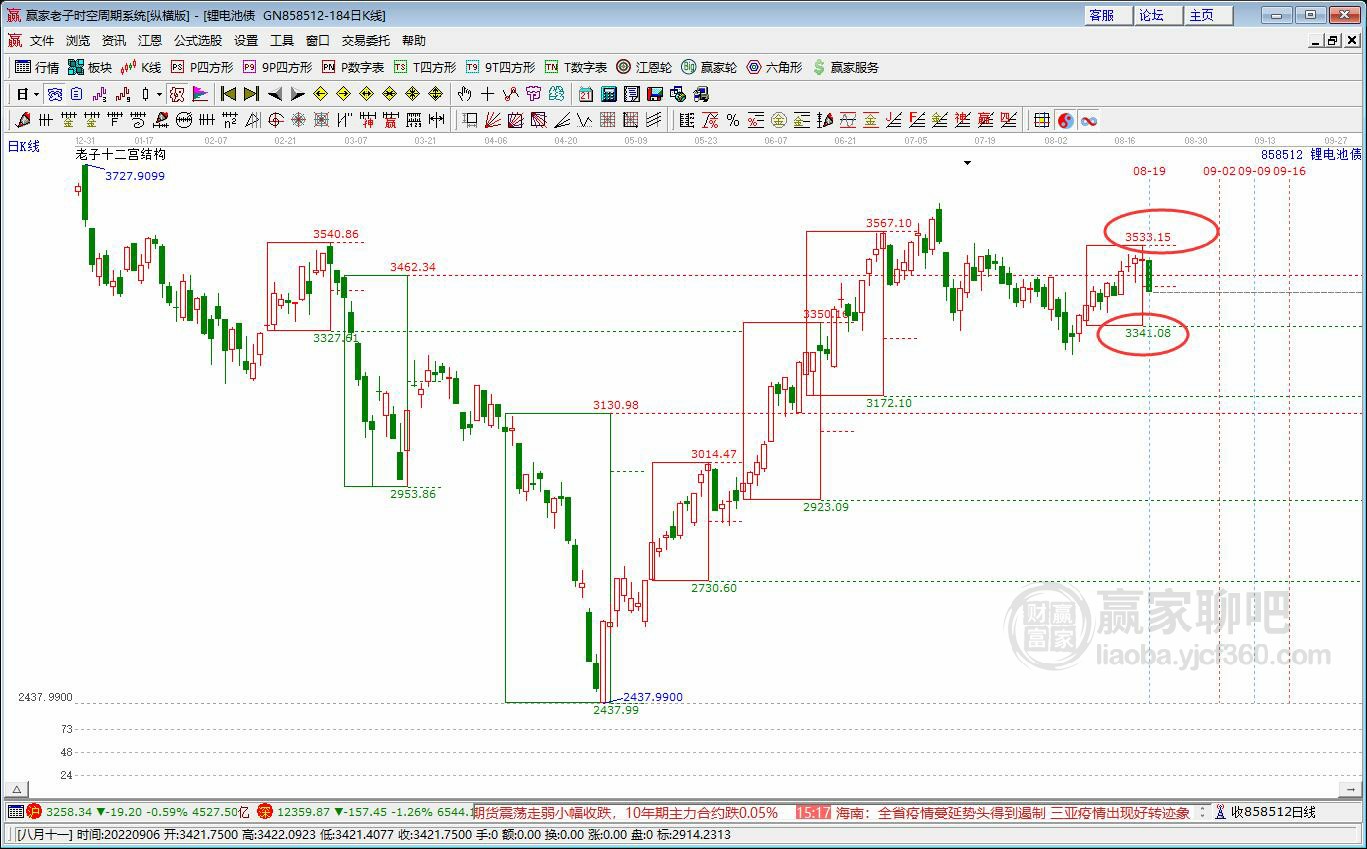Open the 交易委托 menu
The height and width of the screenshot is (849, 1367).
click(366, 41)
